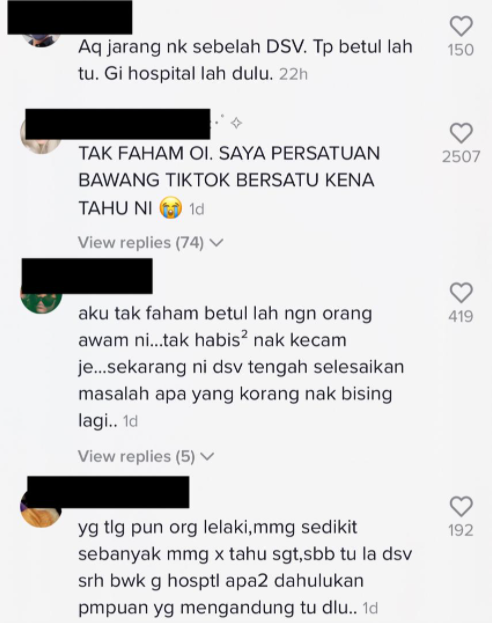492x623 pixels.
Task: Click the 2507 like count
Action: click(x=461, y=157)
